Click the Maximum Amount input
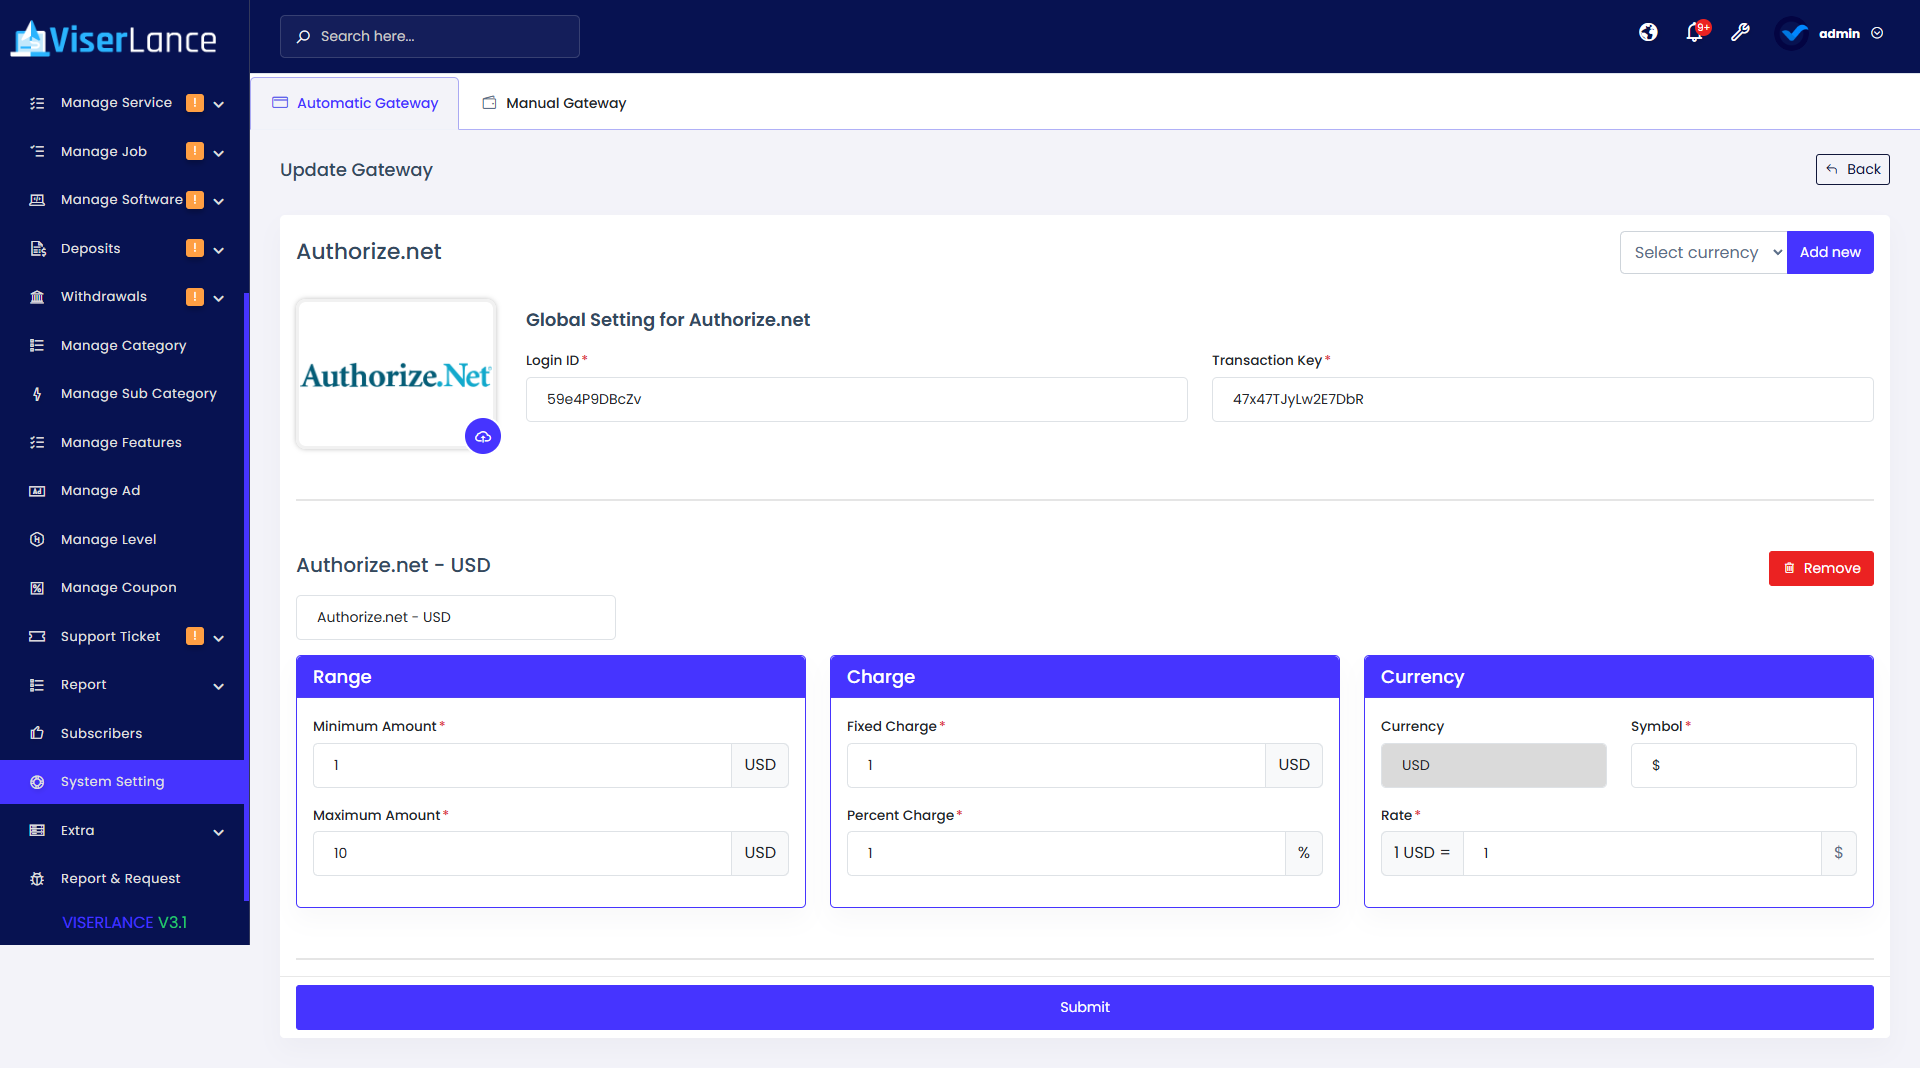Viewport: 1920px width, 1068px height. tap(522, 853)
